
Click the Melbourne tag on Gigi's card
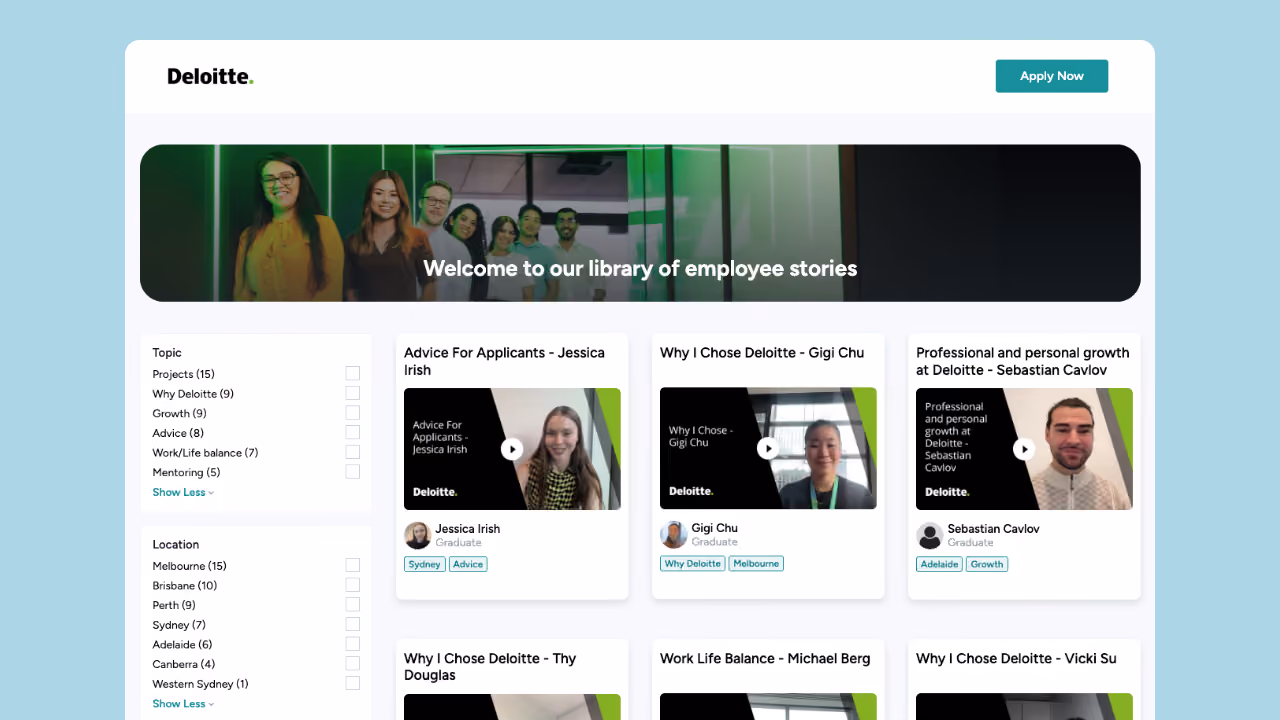pyautogui.click(x=756, y=563)
